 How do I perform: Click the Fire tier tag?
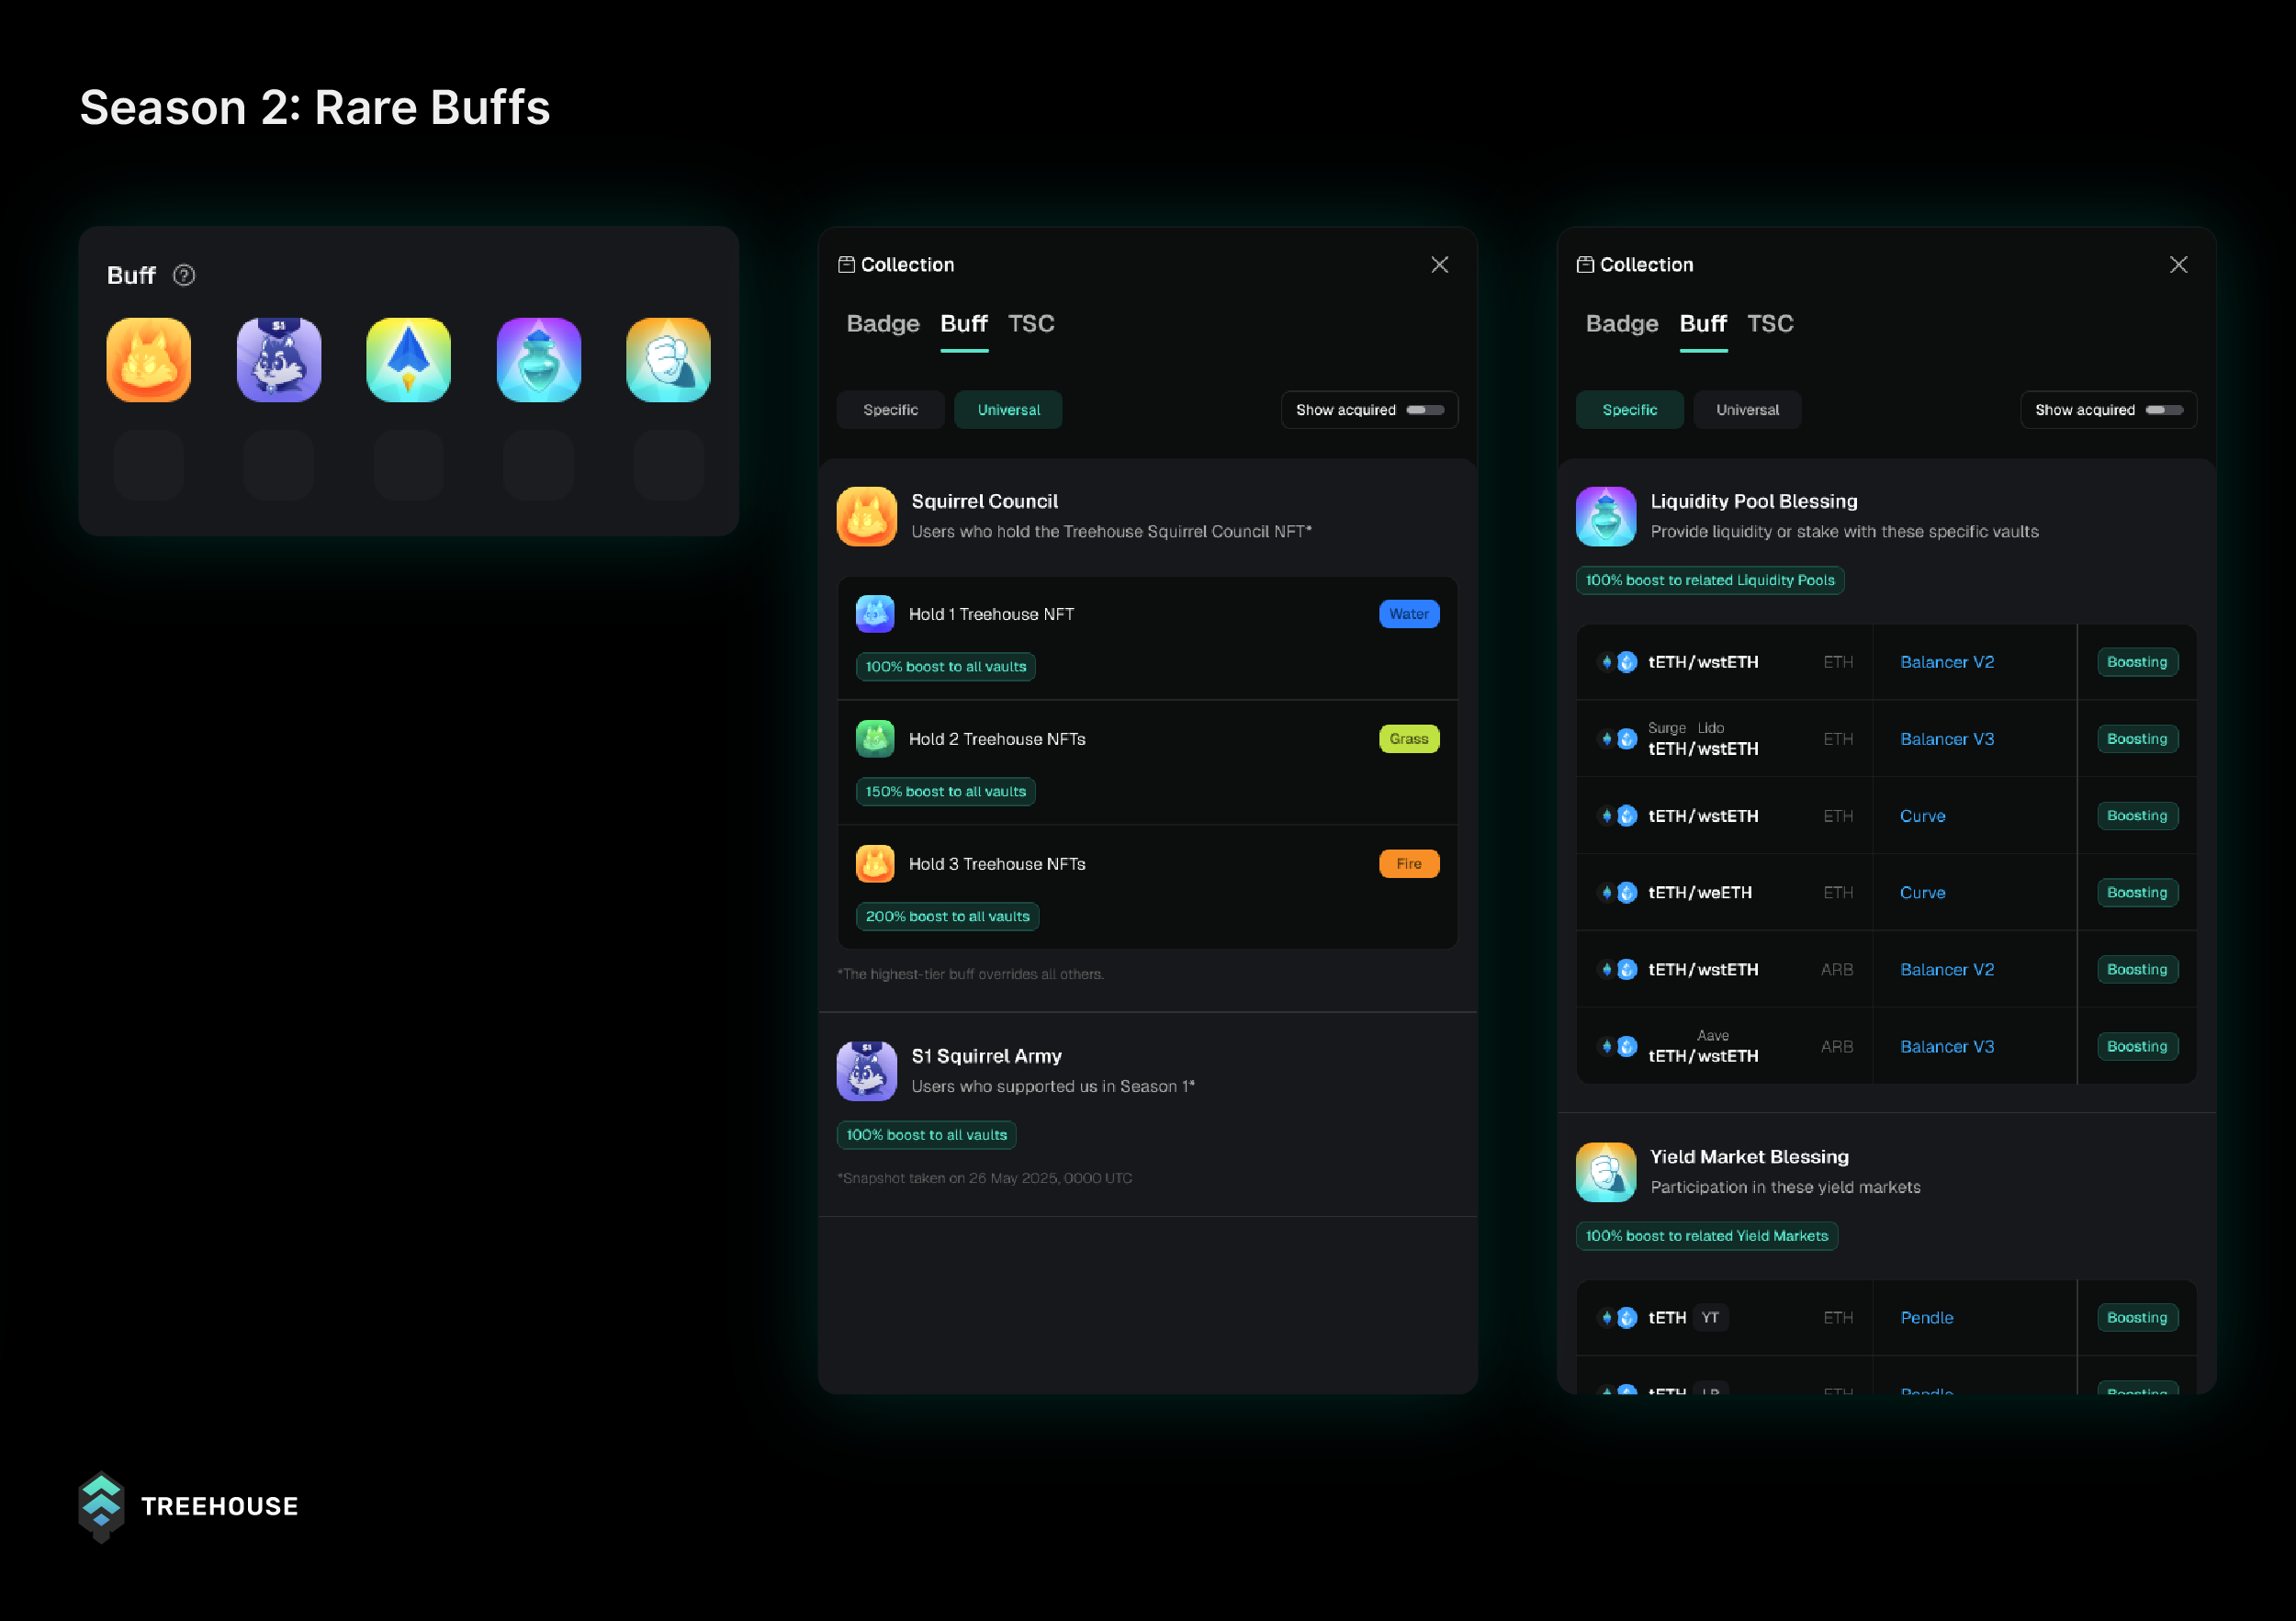[x=1409, y=864]
